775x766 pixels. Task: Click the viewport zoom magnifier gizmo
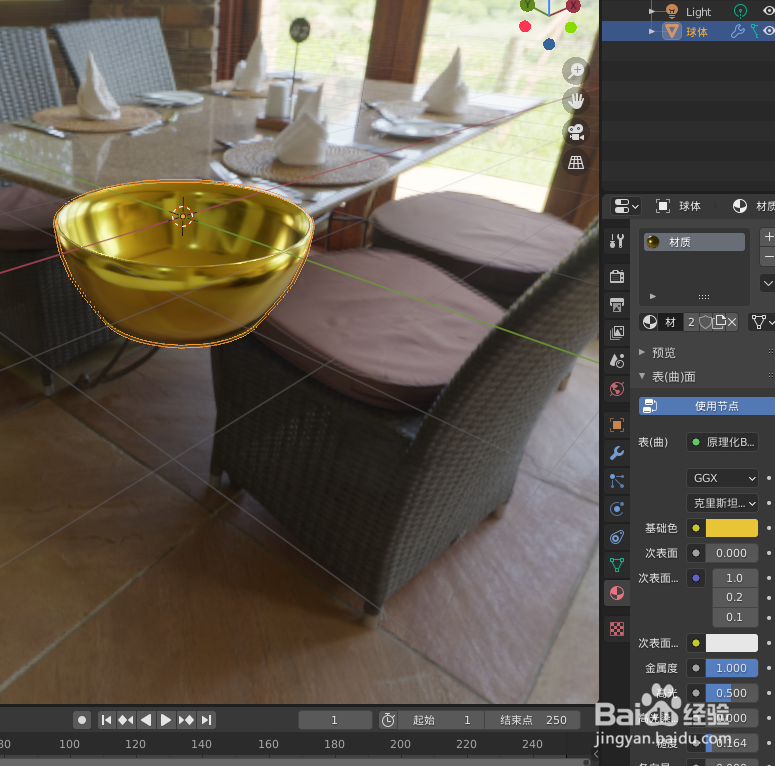click(576, 71)
